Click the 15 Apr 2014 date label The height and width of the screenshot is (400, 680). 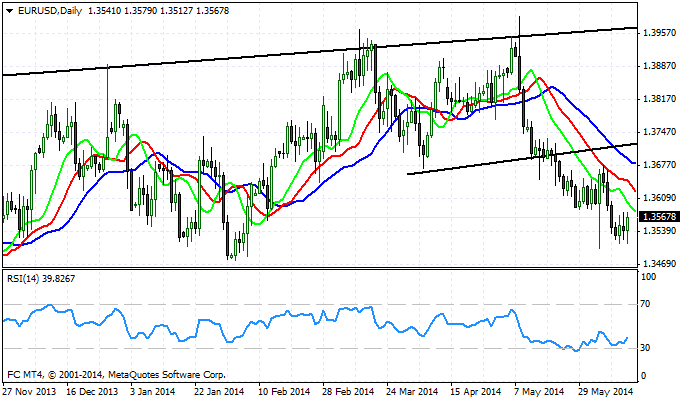(x=476, y=391)
